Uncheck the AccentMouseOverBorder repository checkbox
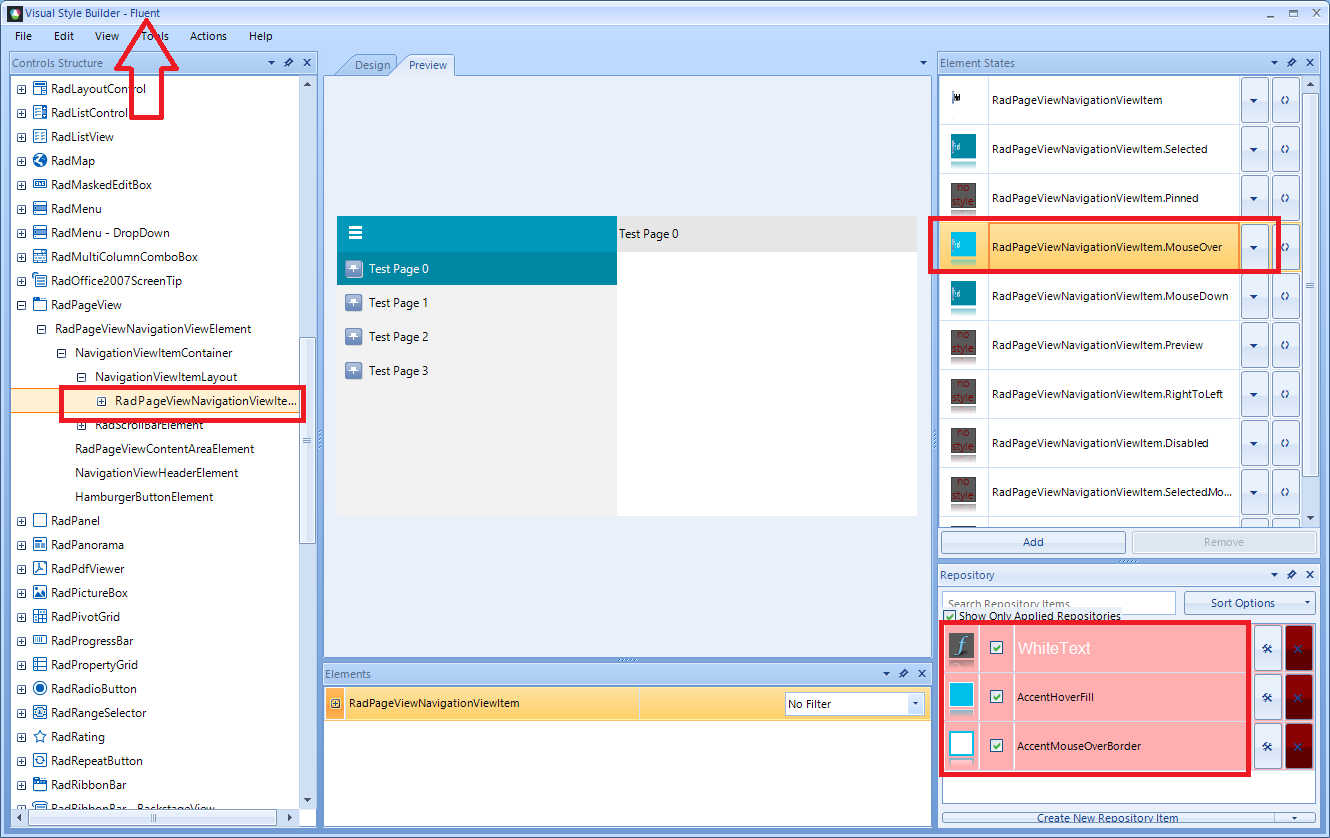Image resolution: width=1330 pixels, height=838 pixels. [x=996, y=746]
